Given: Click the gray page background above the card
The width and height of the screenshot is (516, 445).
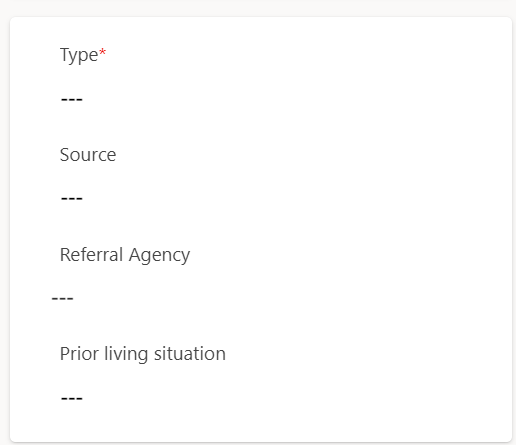Looking at the screenshot, I should [258, 7].
